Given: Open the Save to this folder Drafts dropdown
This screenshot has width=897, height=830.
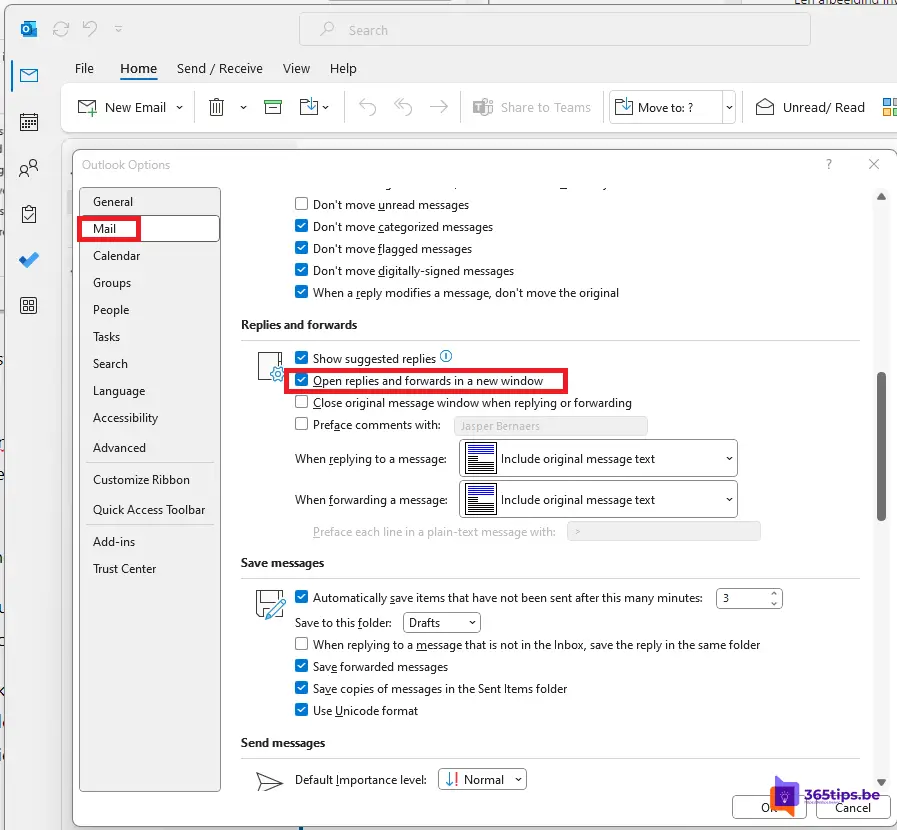Looking at the screenshot, I should coord(442,622).
